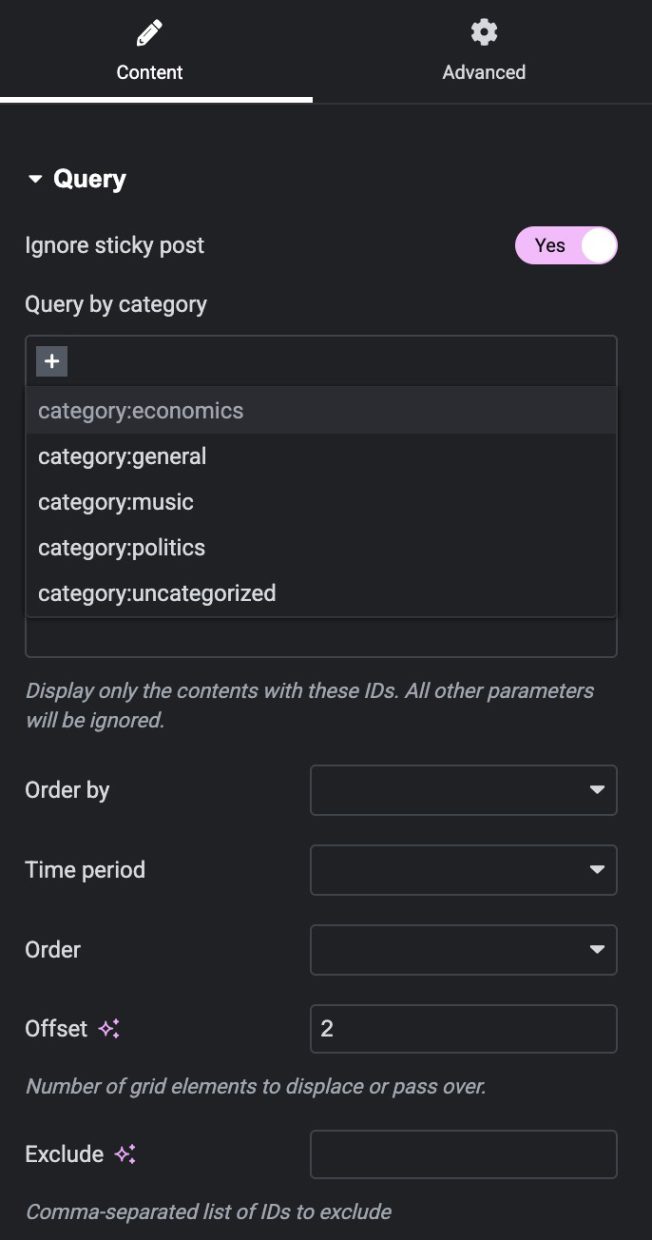Click the plus icon in category field
652x1240 pixels.
[52, 361]
